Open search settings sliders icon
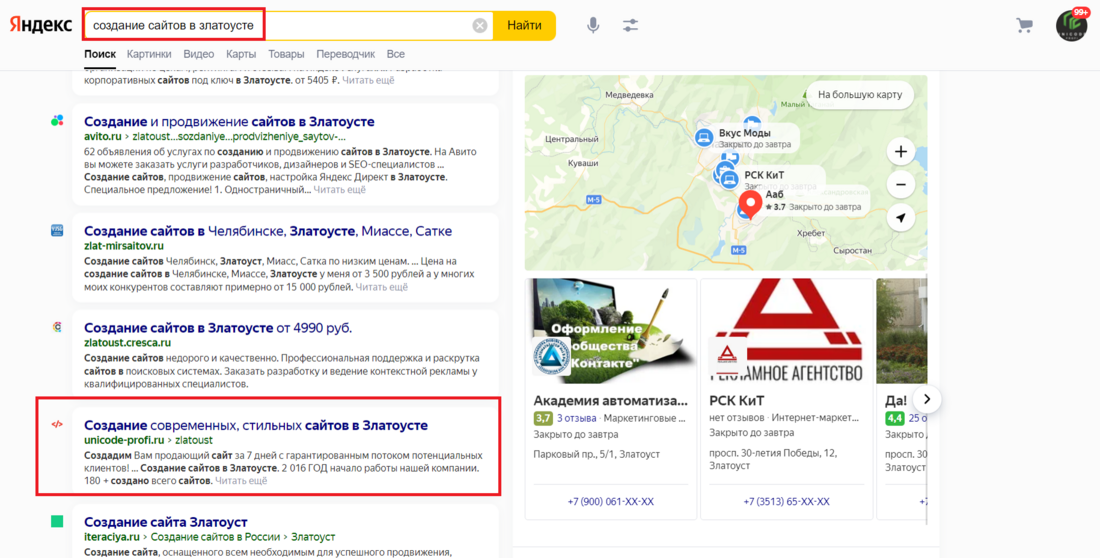Image resolution: width=1100 pixels, height=558 pixels. [631, 25]
